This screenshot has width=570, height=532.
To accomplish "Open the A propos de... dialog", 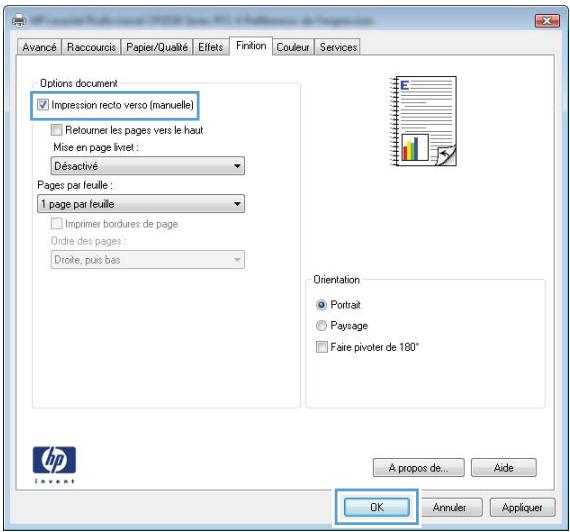I will coord(418,468).
